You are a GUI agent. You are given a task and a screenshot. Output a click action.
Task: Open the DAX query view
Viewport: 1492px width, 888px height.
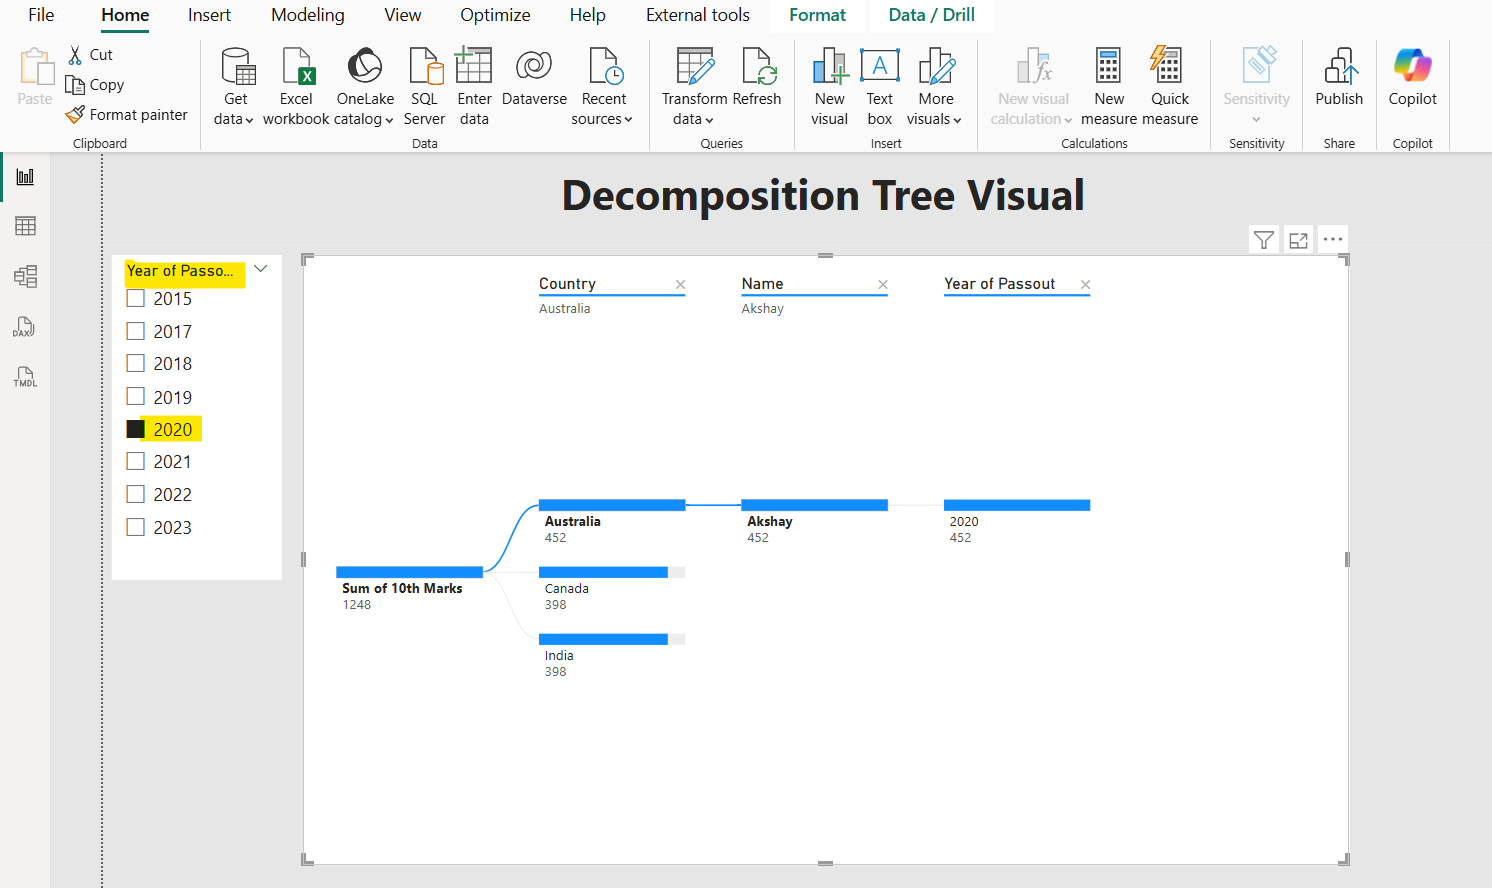coord(24,327)
